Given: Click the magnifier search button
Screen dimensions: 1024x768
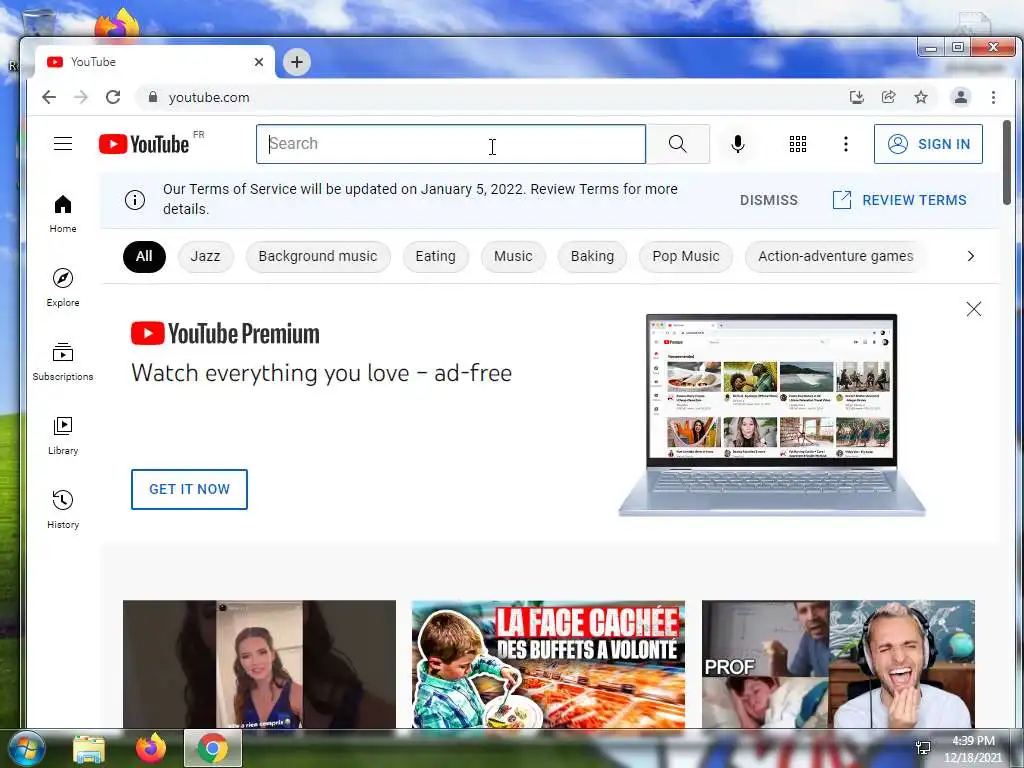Looking at the screenshot, I should [x=678, y=144].
